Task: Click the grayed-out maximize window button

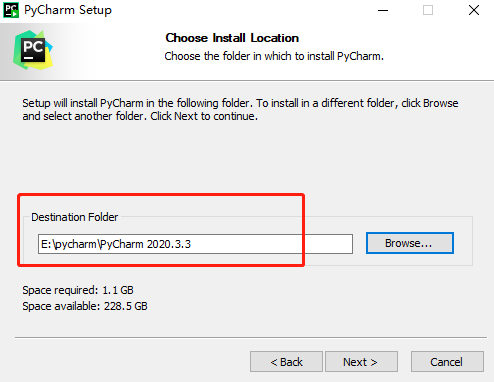Action: pos(428,10)
